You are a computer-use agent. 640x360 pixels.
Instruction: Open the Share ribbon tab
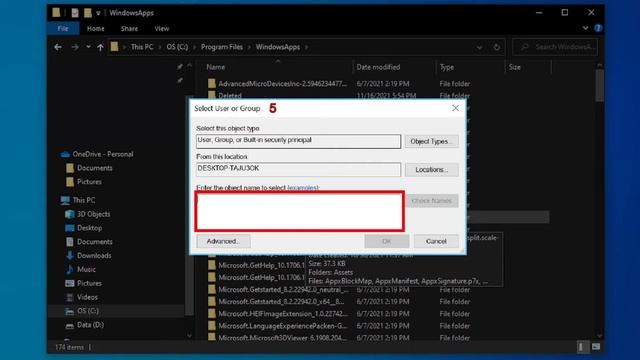[129, 29]
